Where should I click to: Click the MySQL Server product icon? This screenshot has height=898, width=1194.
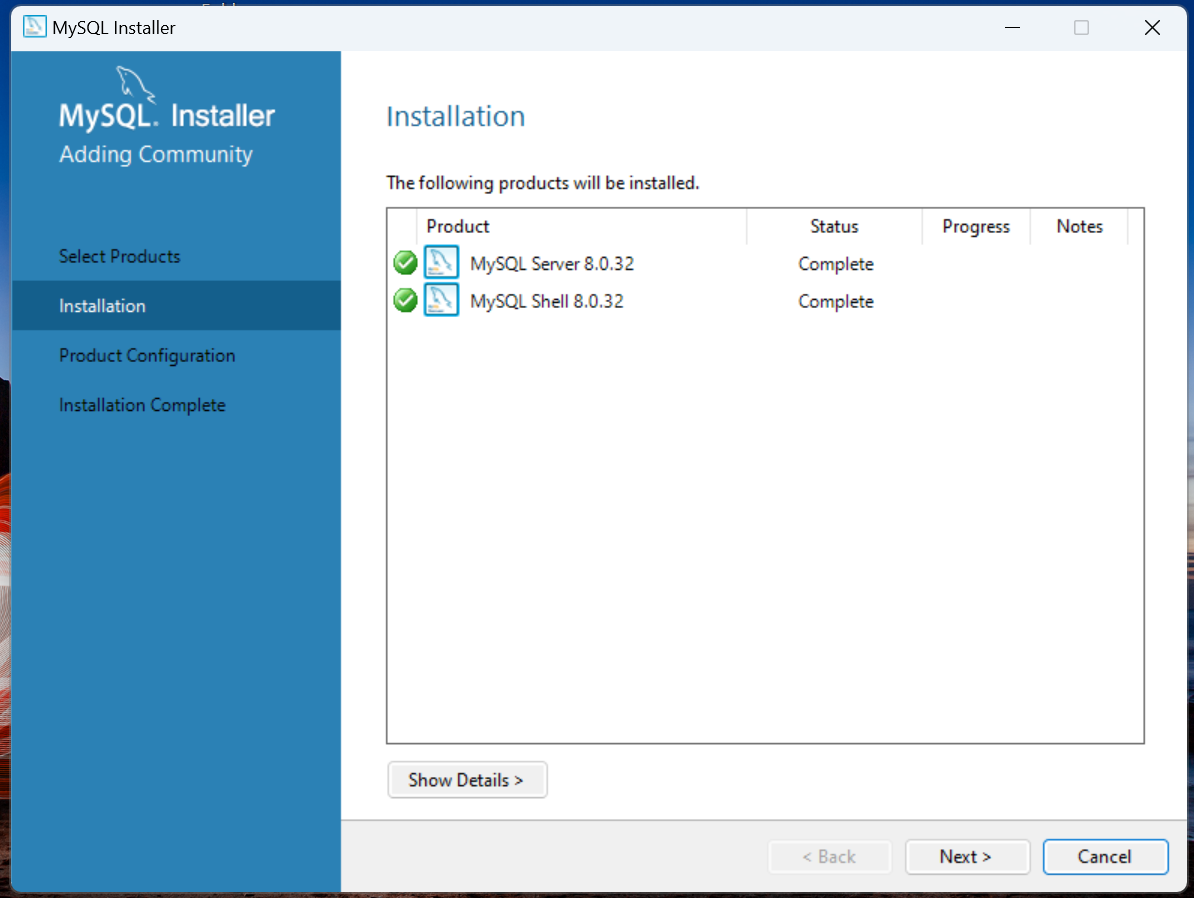441,264
